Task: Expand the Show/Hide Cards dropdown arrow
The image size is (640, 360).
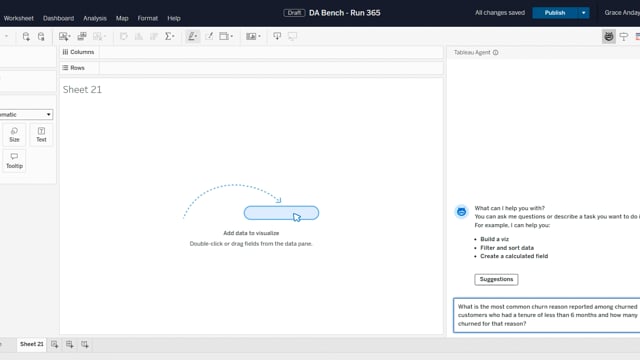Action: pos(259,36)
